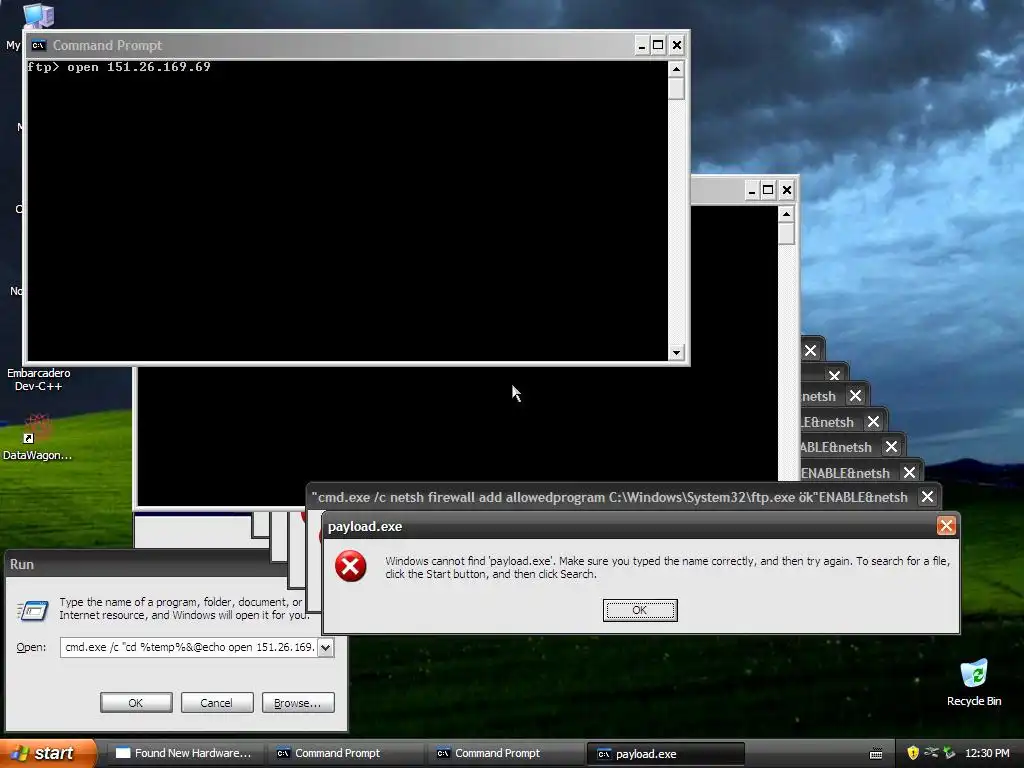
Task: Minimize the front Command Prompt window
Action: (x=641, y=45)
